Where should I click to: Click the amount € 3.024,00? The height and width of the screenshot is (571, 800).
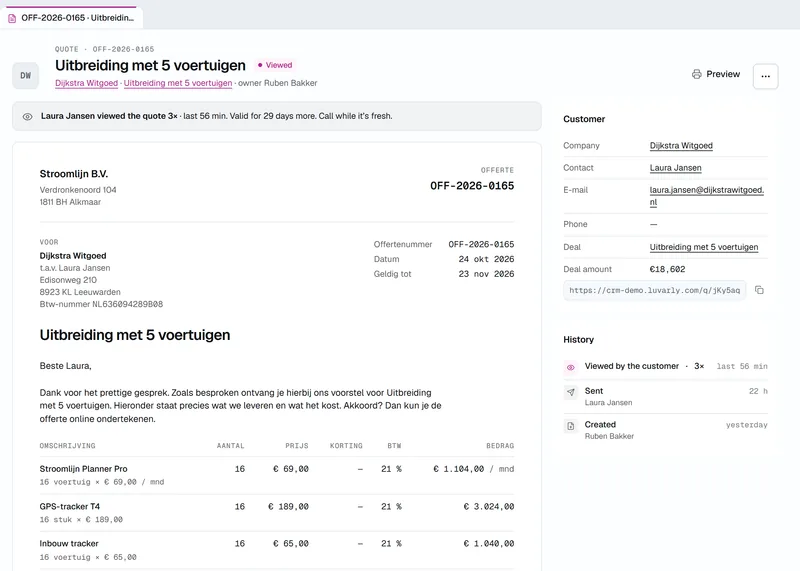coord(489,507)
